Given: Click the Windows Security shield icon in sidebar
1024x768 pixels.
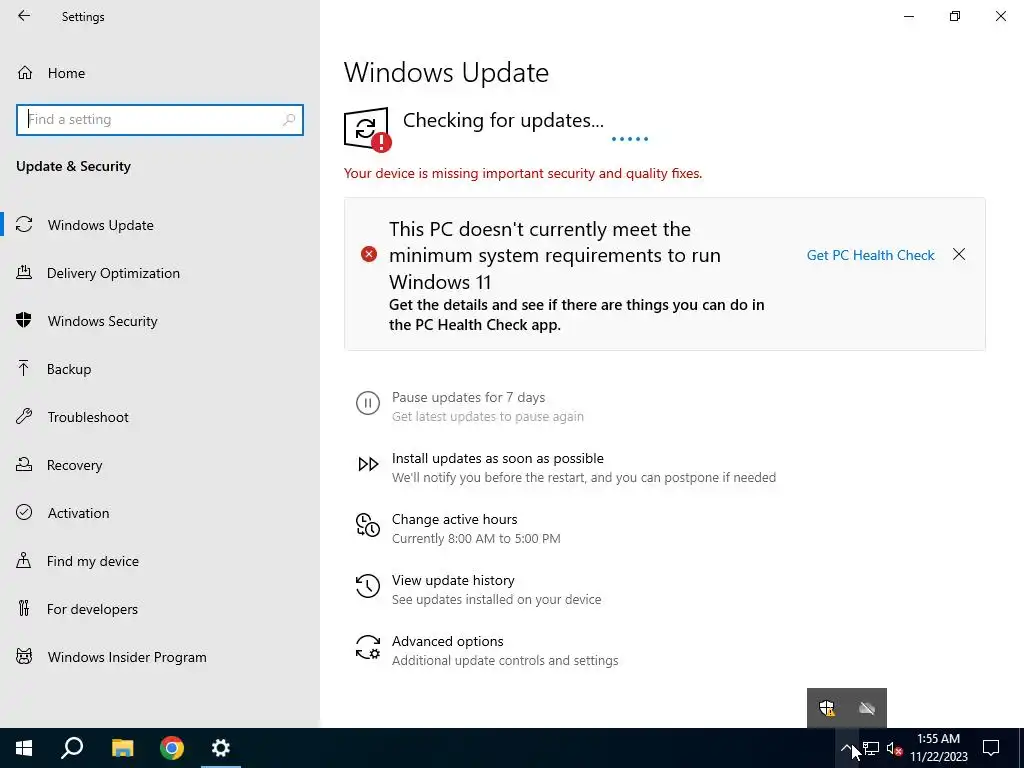Looking at the screenshot, I should click(24, 320).
